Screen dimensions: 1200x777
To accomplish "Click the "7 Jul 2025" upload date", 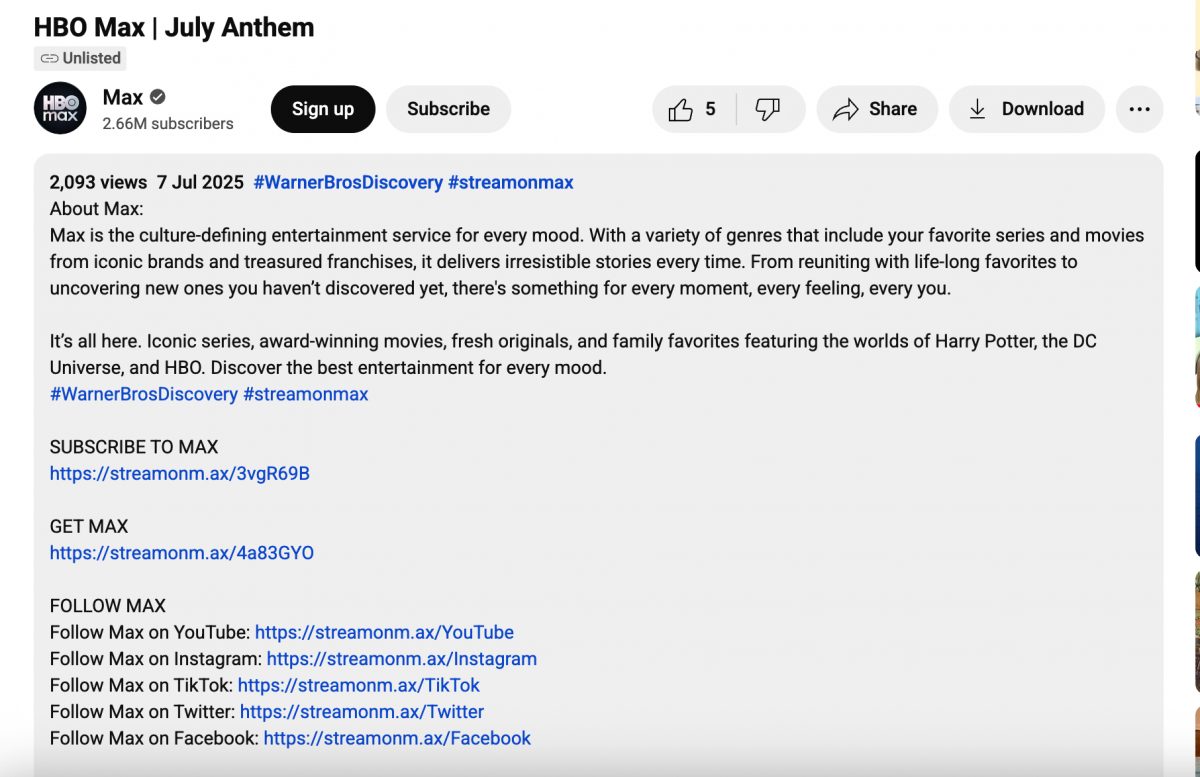I will pyautogui.click(x=200, y=182).
